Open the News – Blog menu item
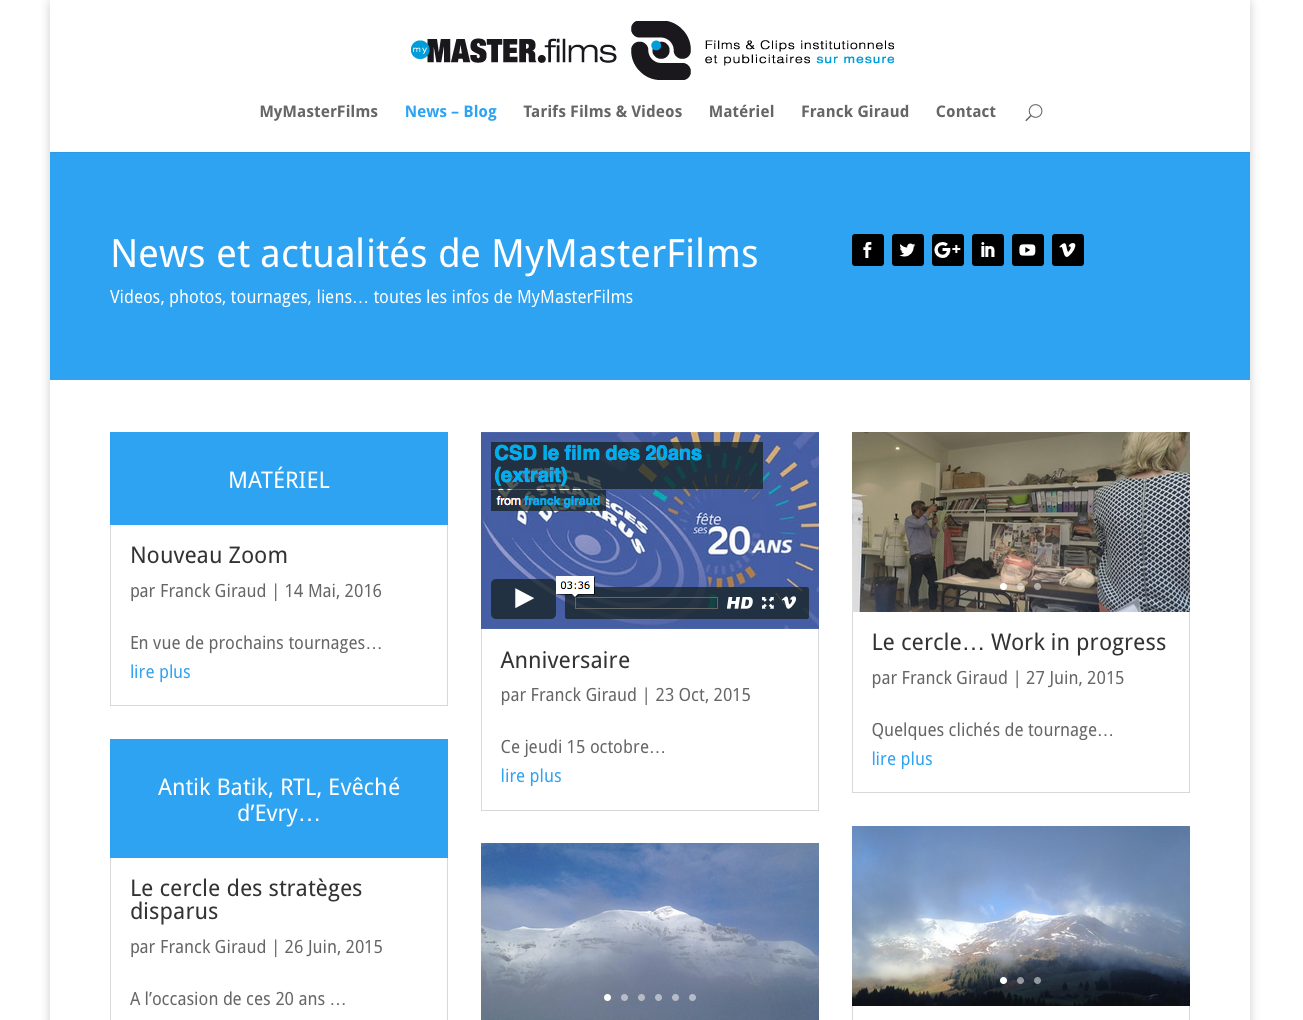 tap(450, 112)
